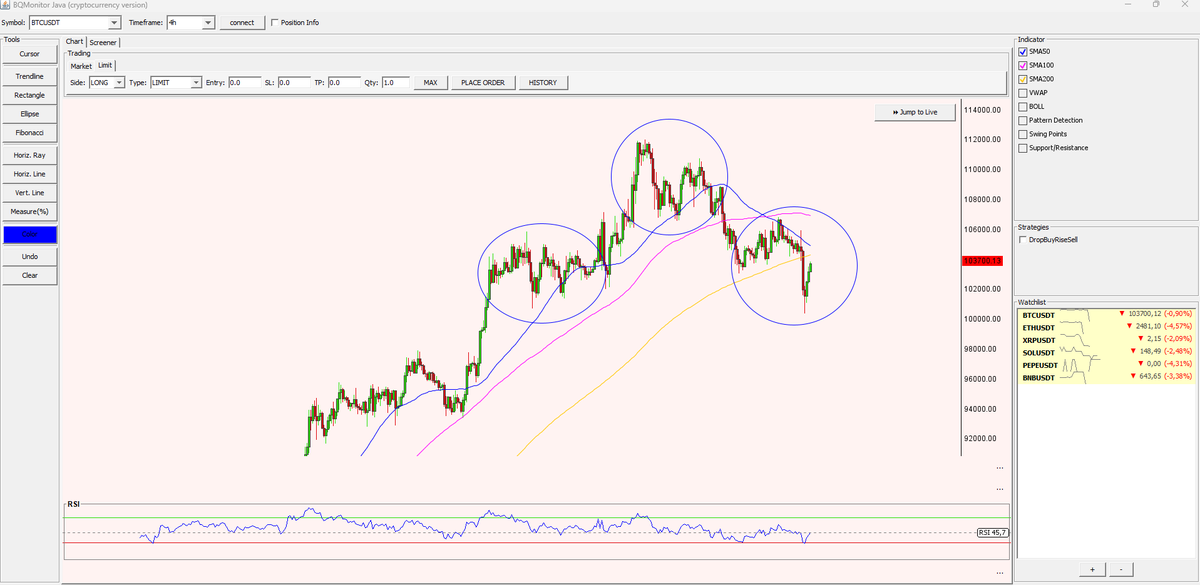Maximize the BQMonitor window
This screenshot has height=585, width=1200.
(1155, 5)
